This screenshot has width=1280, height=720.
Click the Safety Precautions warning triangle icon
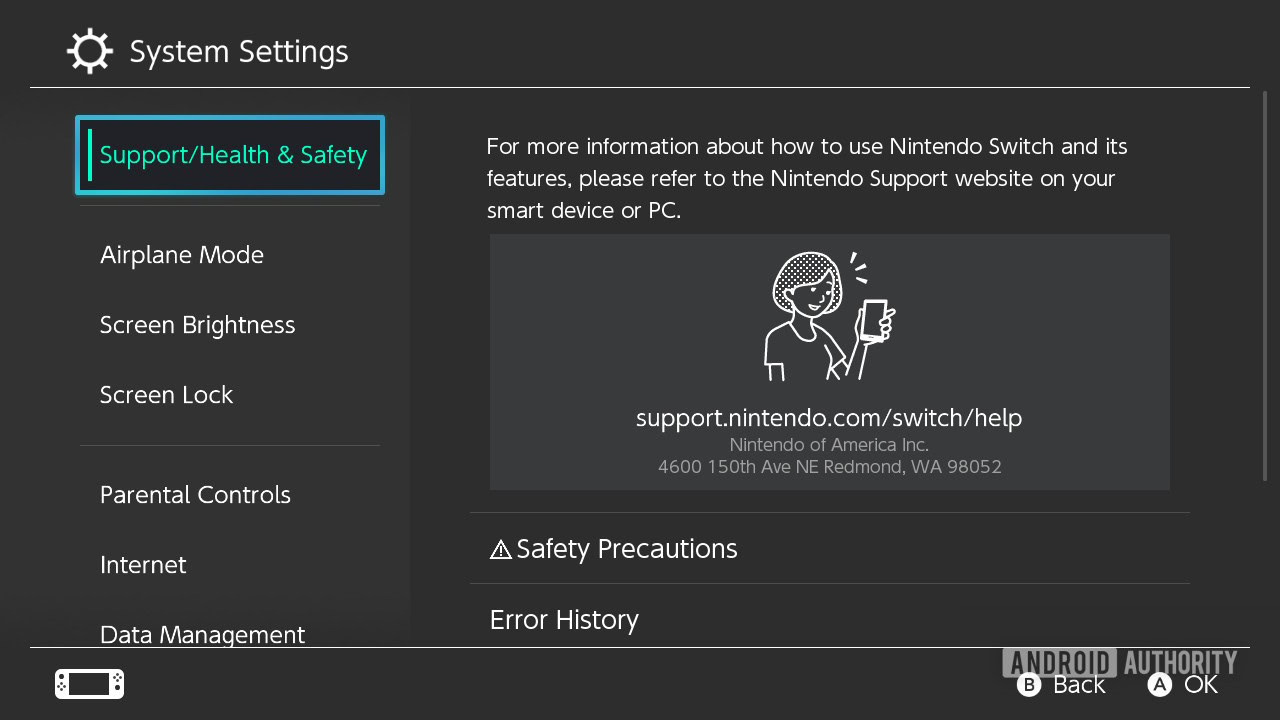click(501, 549)
